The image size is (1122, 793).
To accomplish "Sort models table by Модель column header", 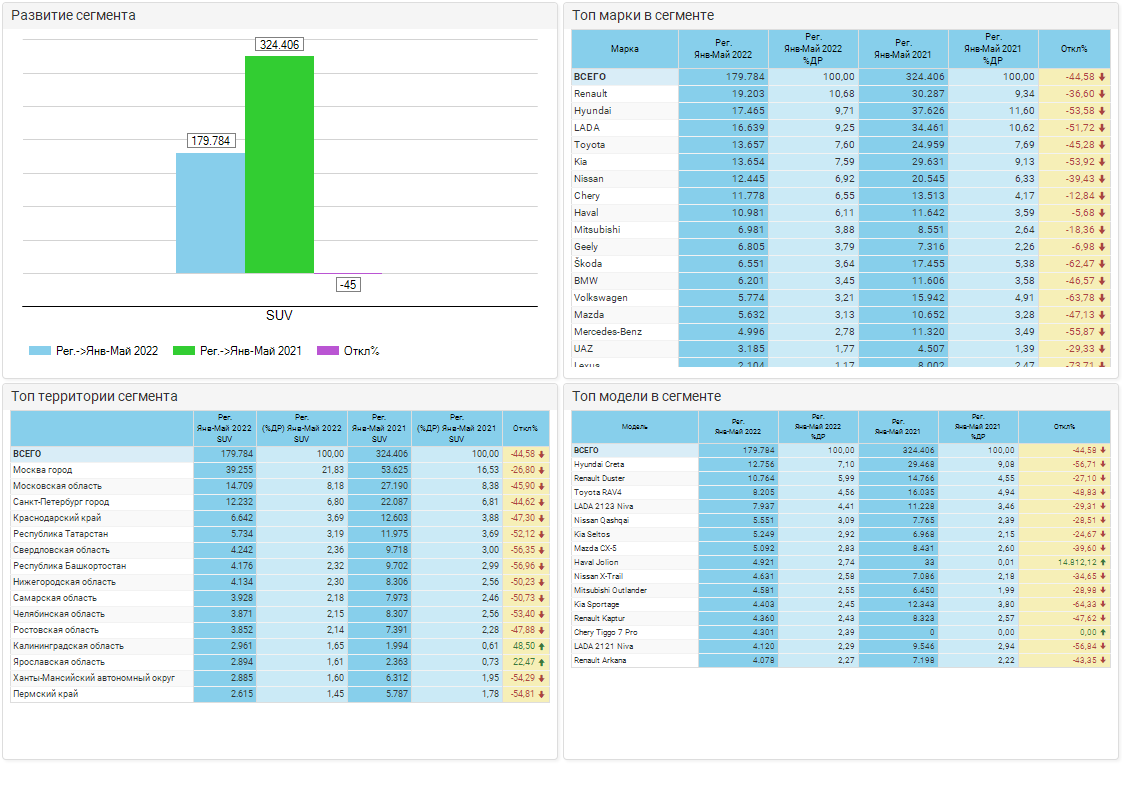I will [634, 427].
